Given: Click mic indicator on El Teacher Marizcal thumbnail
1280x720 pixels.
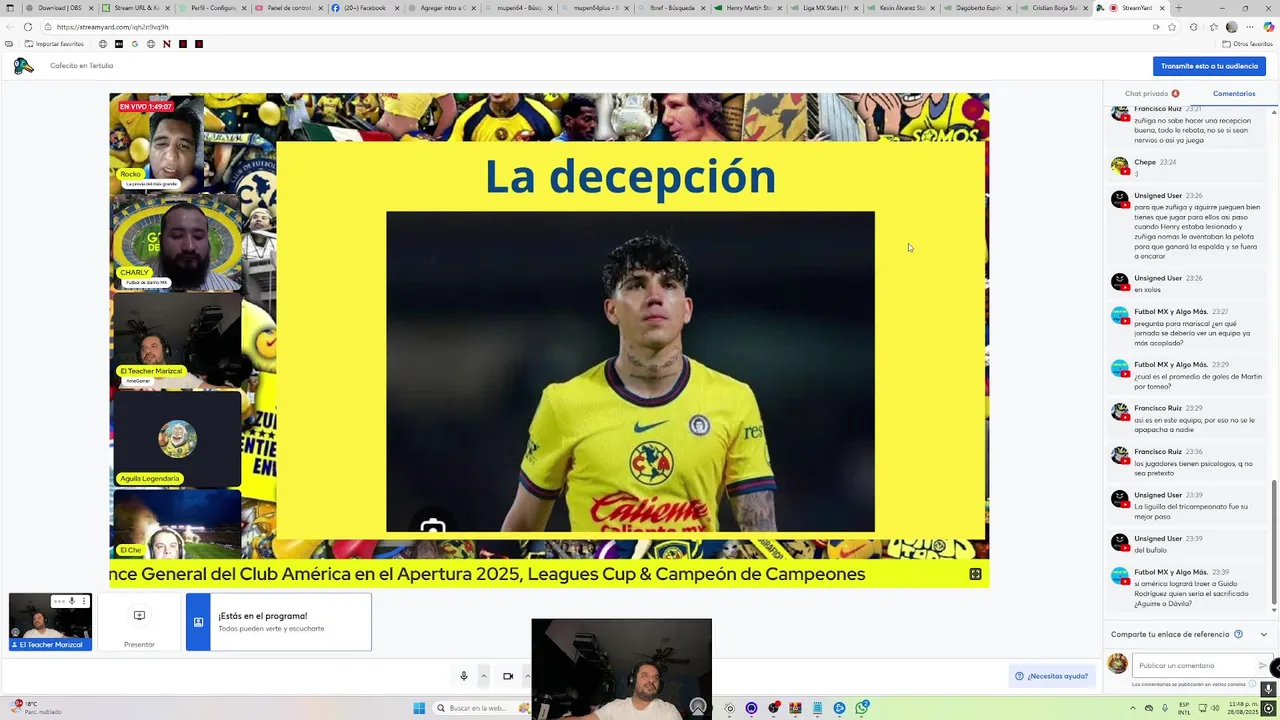Looking at the screenshot, I should tap(72, 601).
